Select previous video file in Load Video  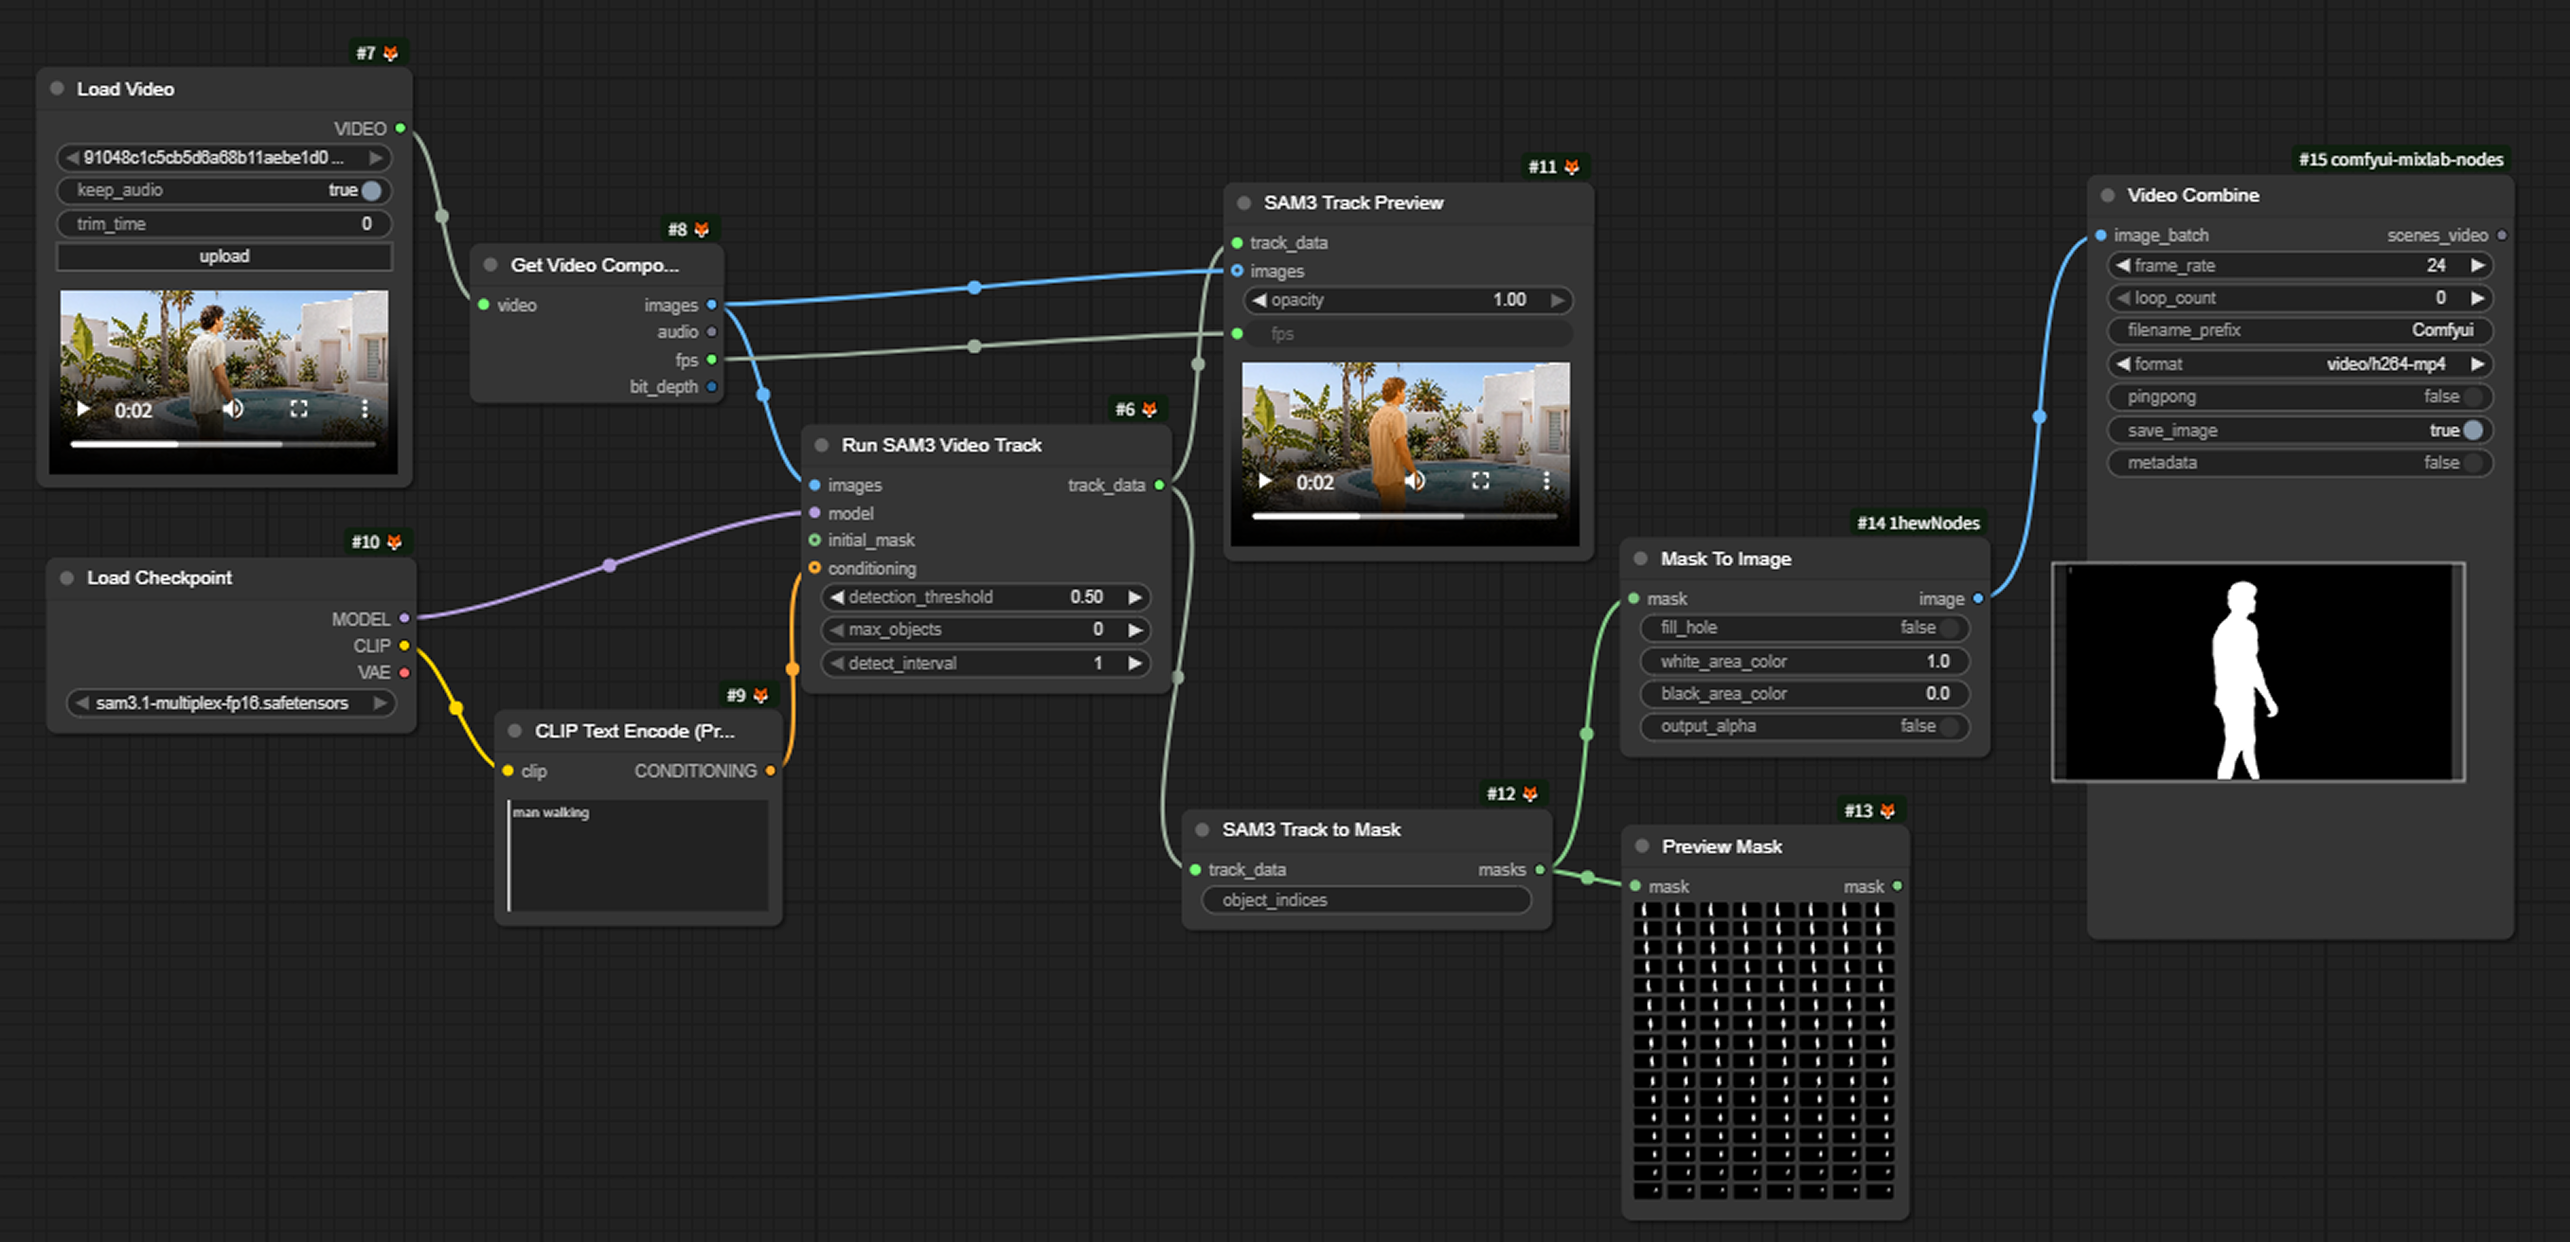click(72, 158)
